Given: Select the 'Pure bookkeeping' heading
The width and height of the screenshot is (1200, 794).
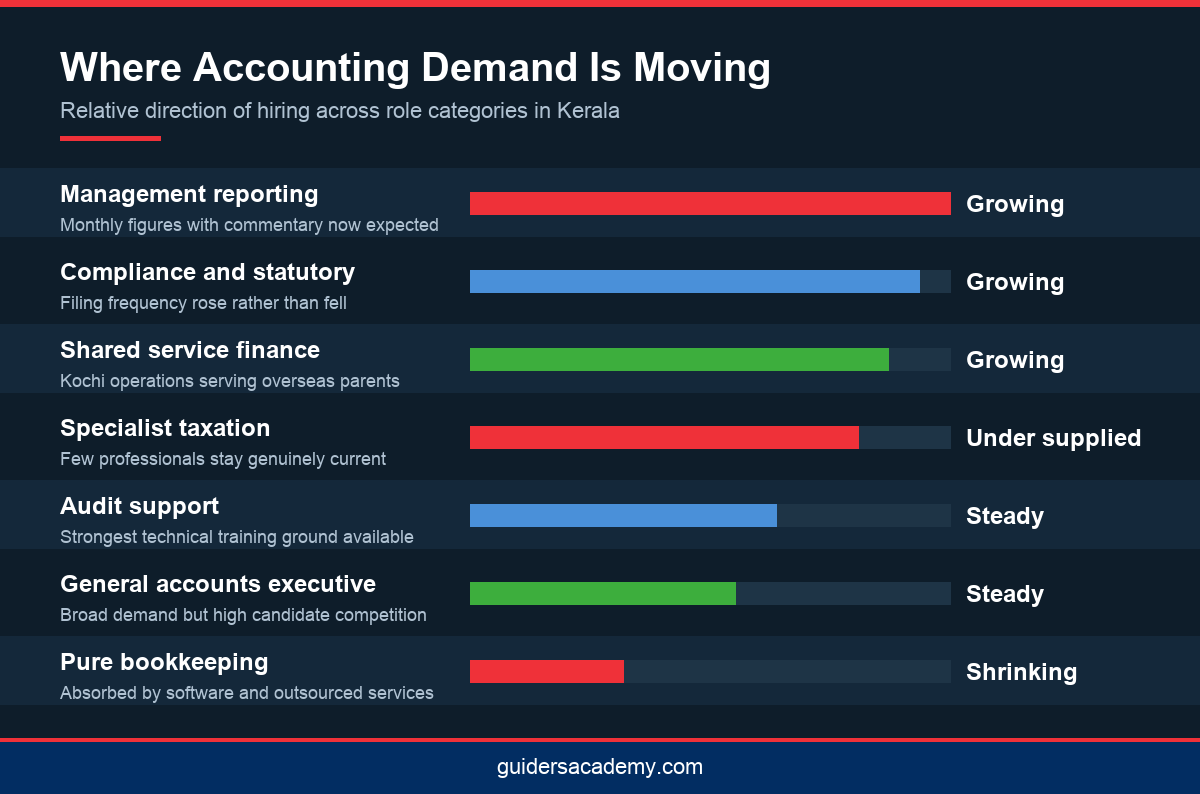Looking at the screenshot, I should pyautogui.click(x=164, y=662).
